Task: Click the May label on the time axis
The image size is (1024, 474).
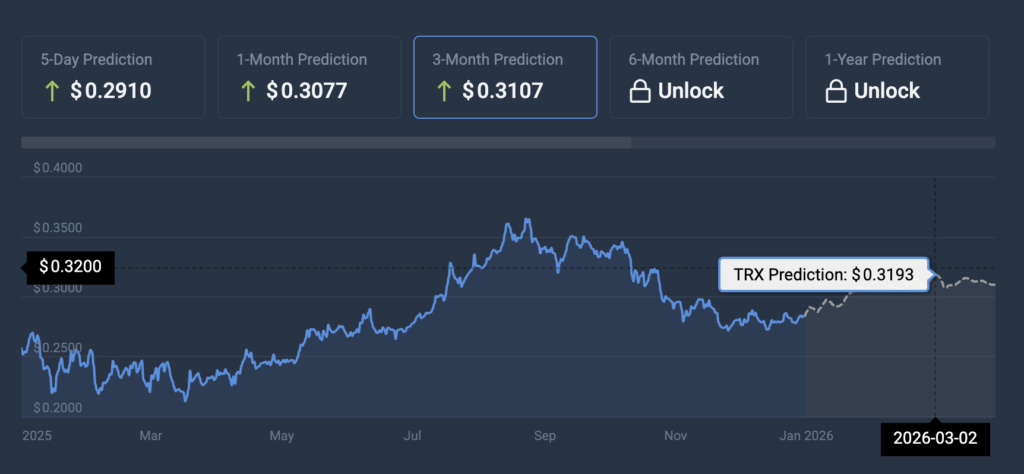Action: [x=282, y=435]
